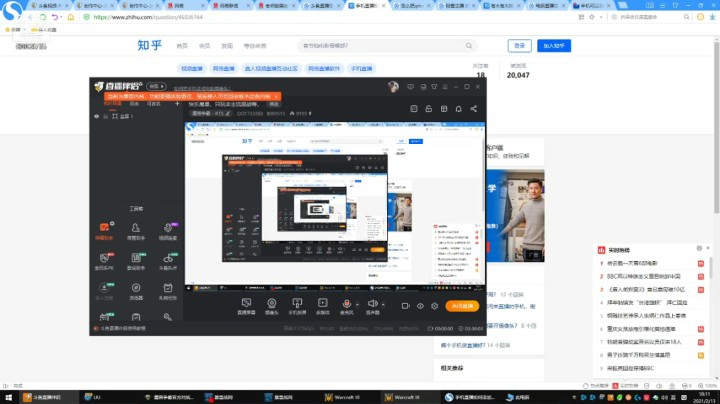The height and width of the screenshot is (404, 720).
Task: Click the Zhihu search magnifier icon
Action: point(468,46)
